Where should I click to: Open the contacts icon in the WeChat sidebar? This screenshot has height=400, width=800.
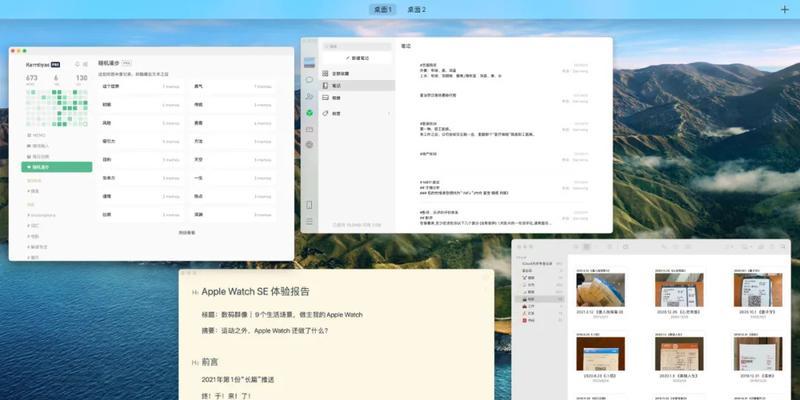[309, 96]
